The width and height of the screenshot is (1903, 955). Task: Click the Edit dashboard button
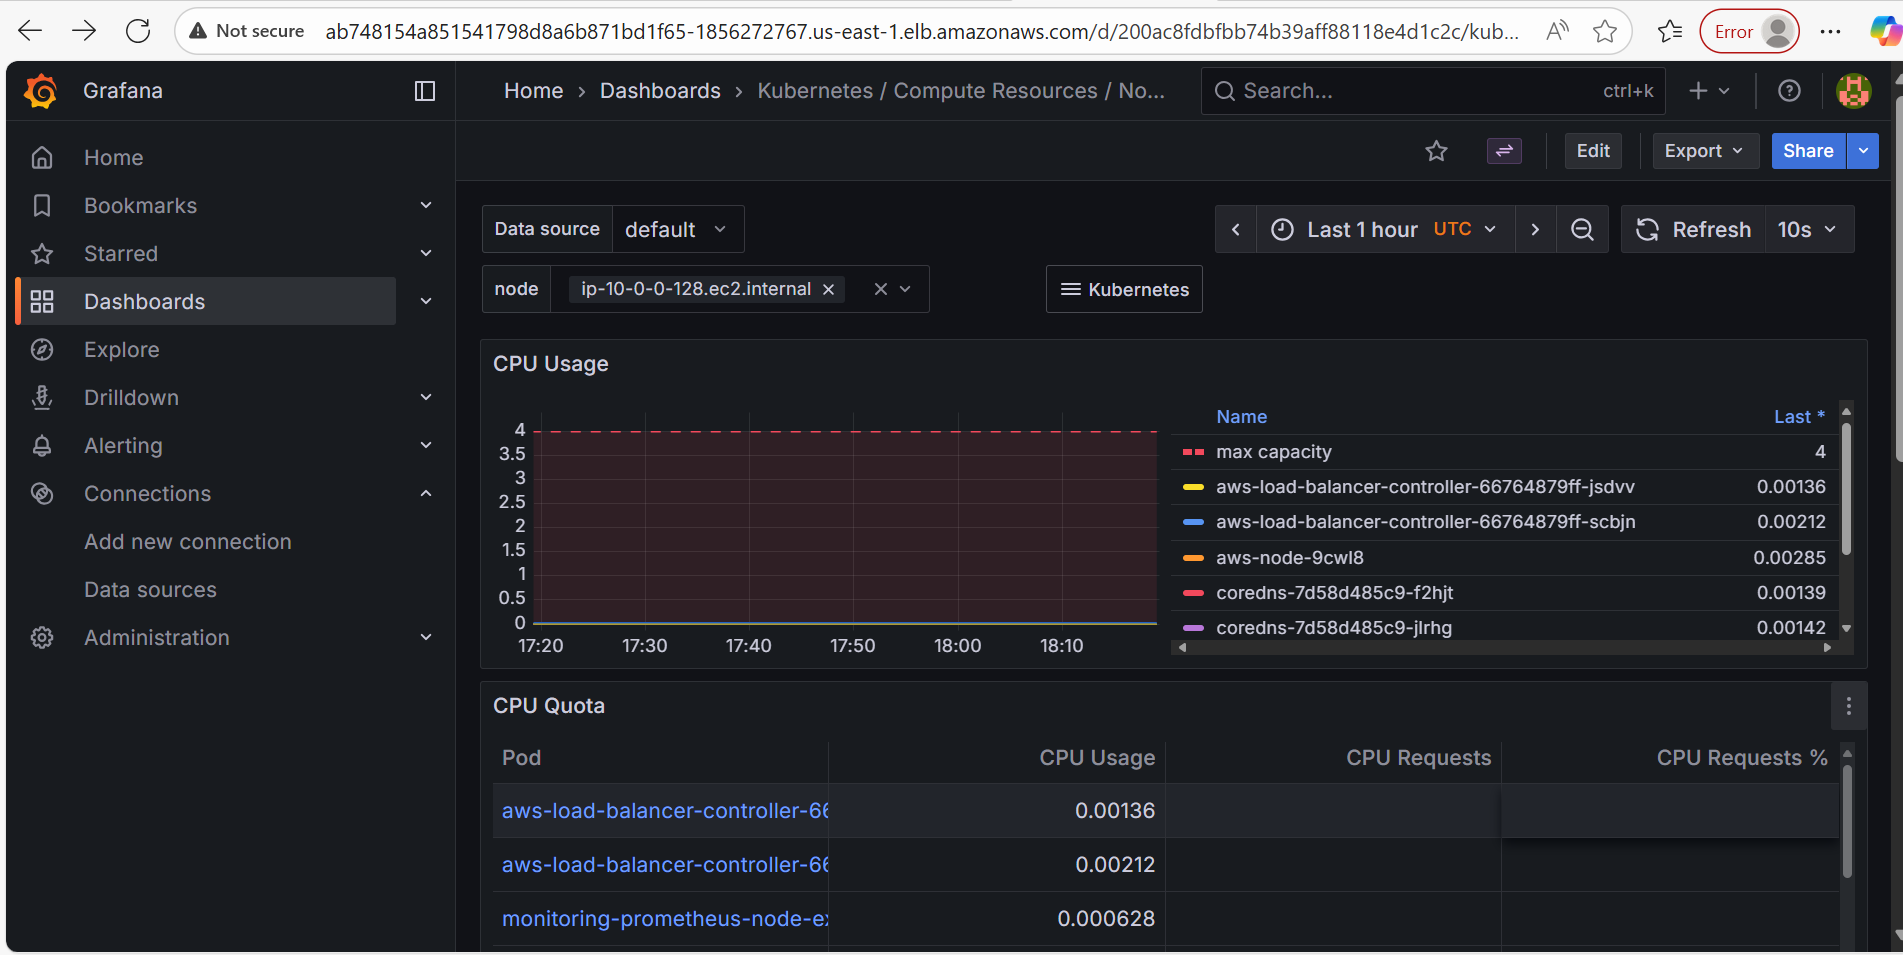pos(1592,151)
